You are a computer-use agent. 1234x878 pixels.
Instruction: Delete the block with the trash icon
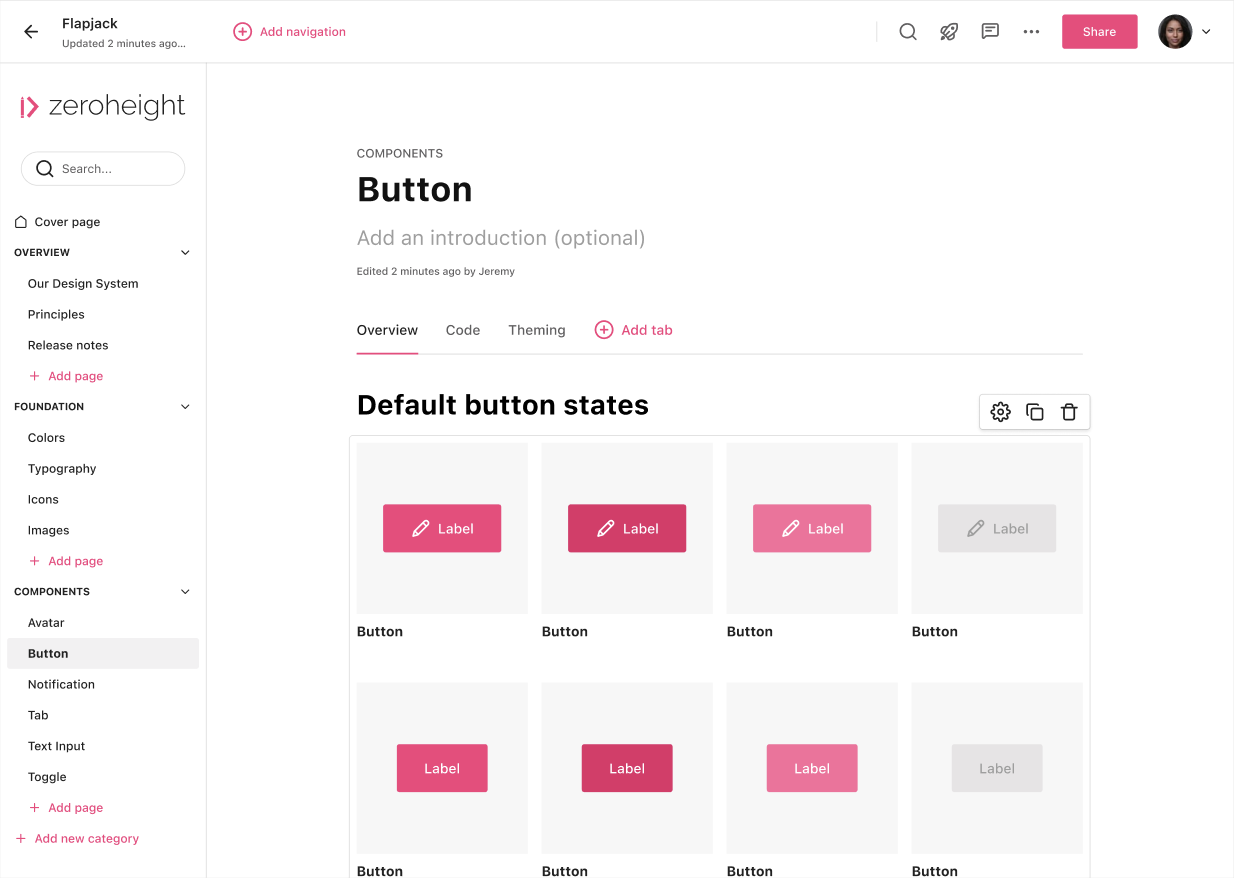pos(1069,412)
